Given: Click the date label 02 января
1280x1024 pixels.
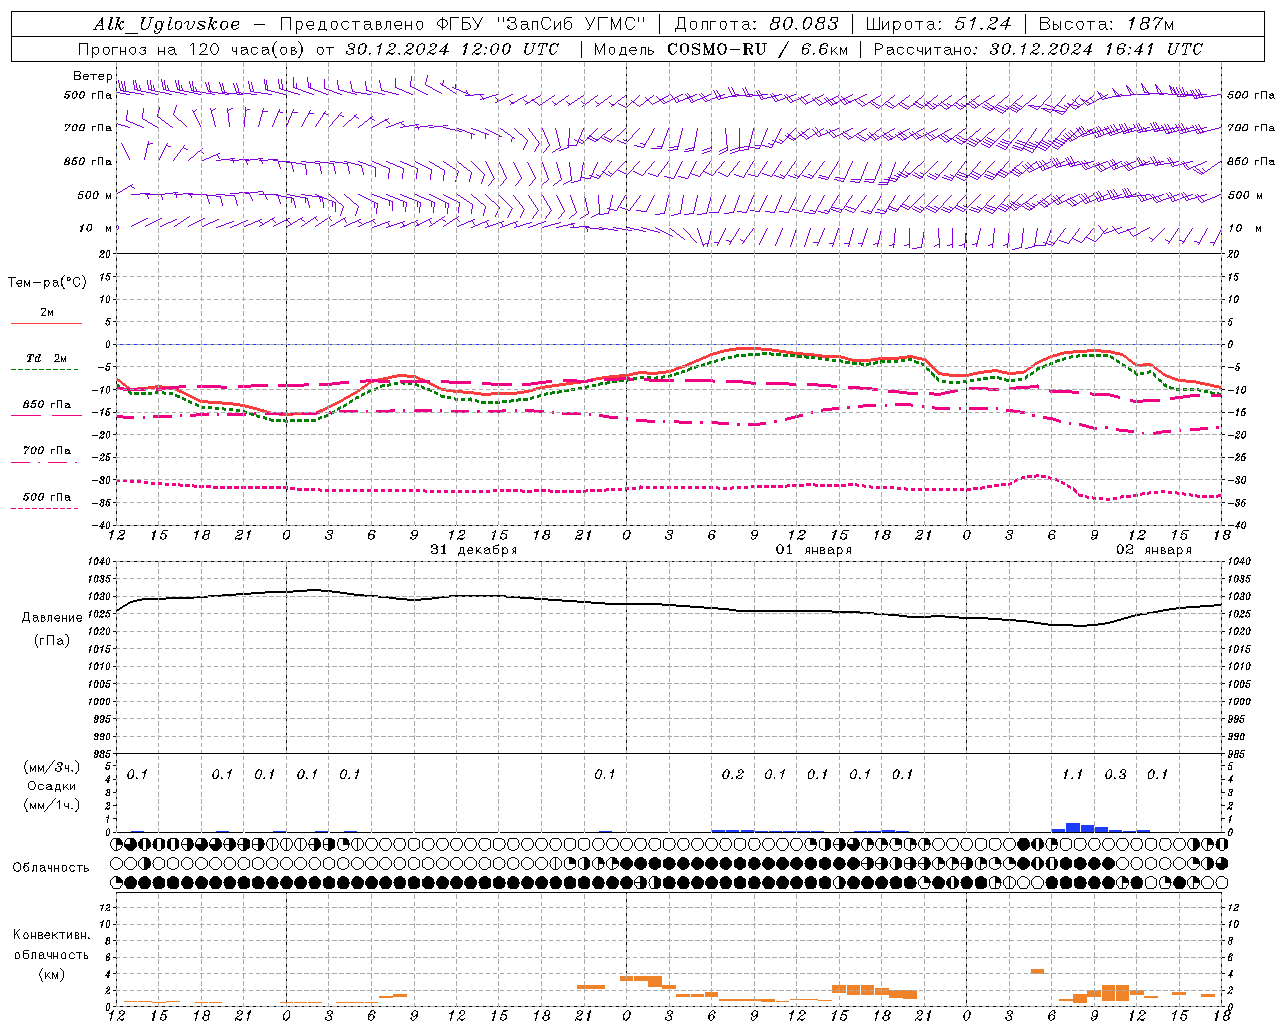Looking at the screenshot, I should point(1154,550).
